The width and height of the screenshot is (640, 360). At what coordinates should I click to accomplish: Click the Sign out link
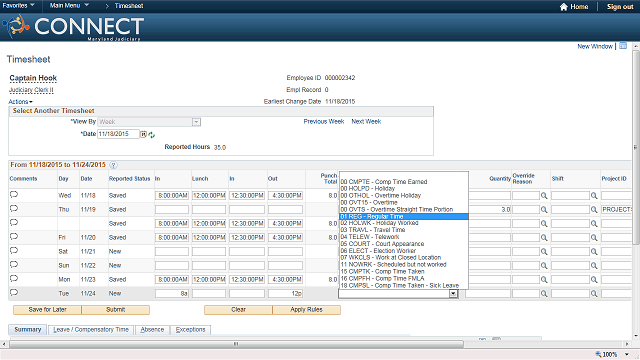pos(620,7)
